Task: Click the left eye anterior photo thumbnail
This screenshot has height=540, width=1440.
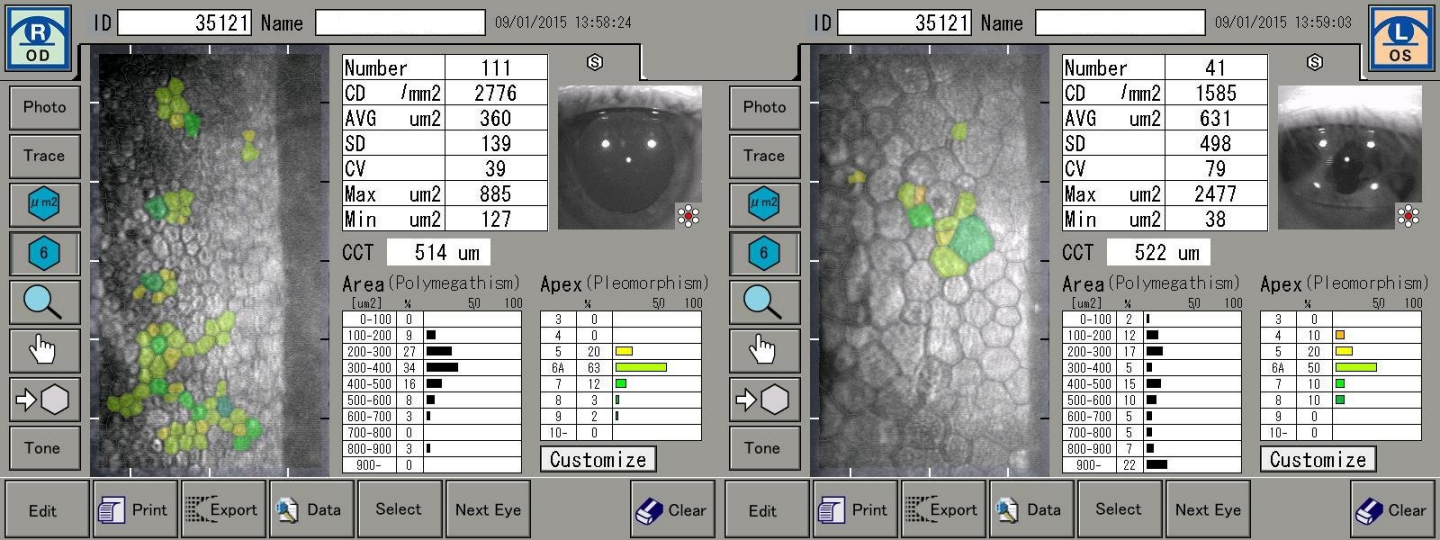Action: pyautogui.click(x=1349, y=157)
